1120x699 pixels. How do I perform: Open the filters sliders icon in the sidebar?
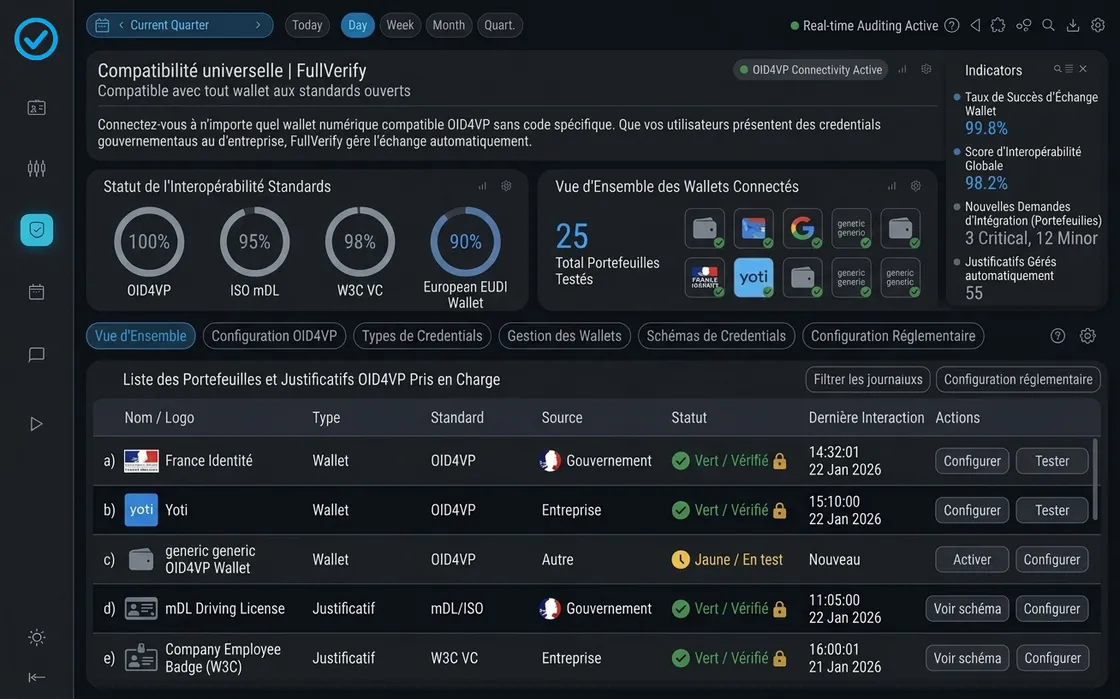pos(35,168)
